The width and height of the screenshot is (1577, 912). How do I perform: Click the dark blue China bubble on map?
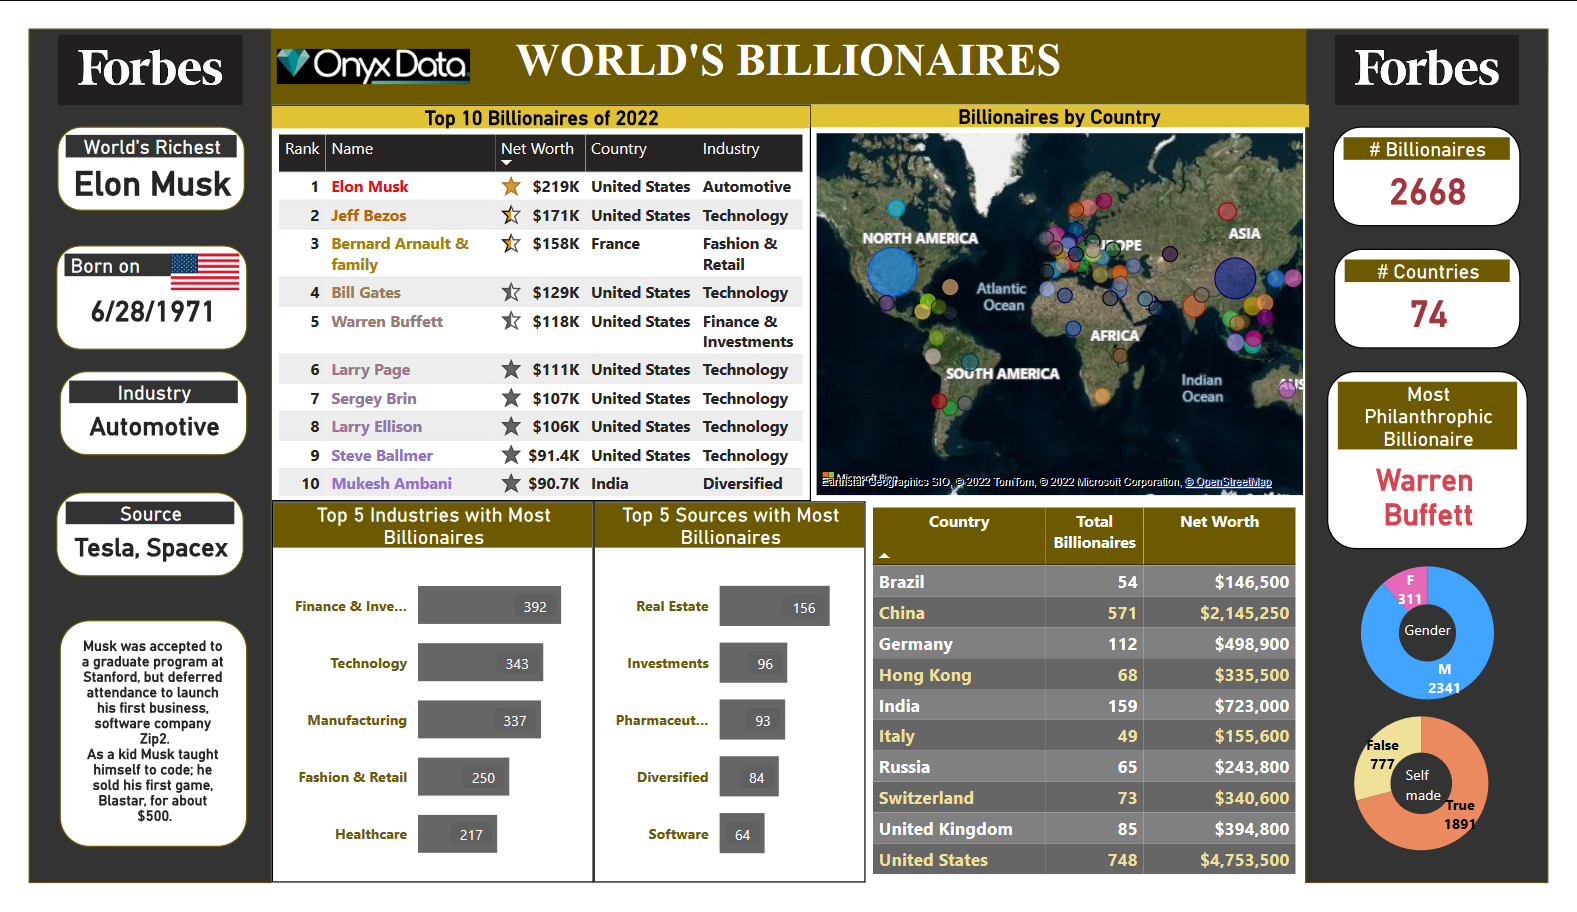click(1235, 278)
